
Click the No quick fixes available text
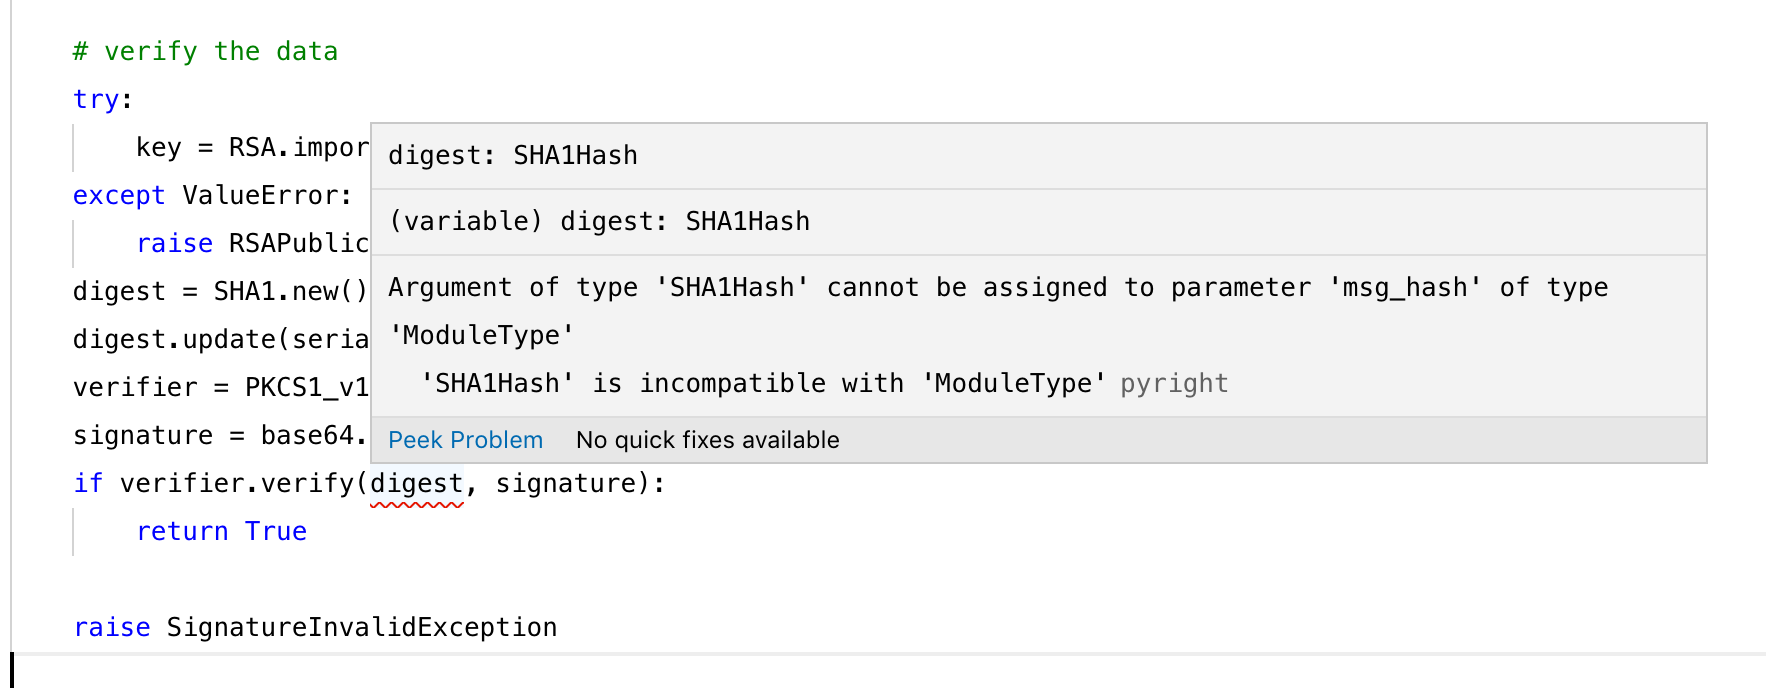point(706,440)
